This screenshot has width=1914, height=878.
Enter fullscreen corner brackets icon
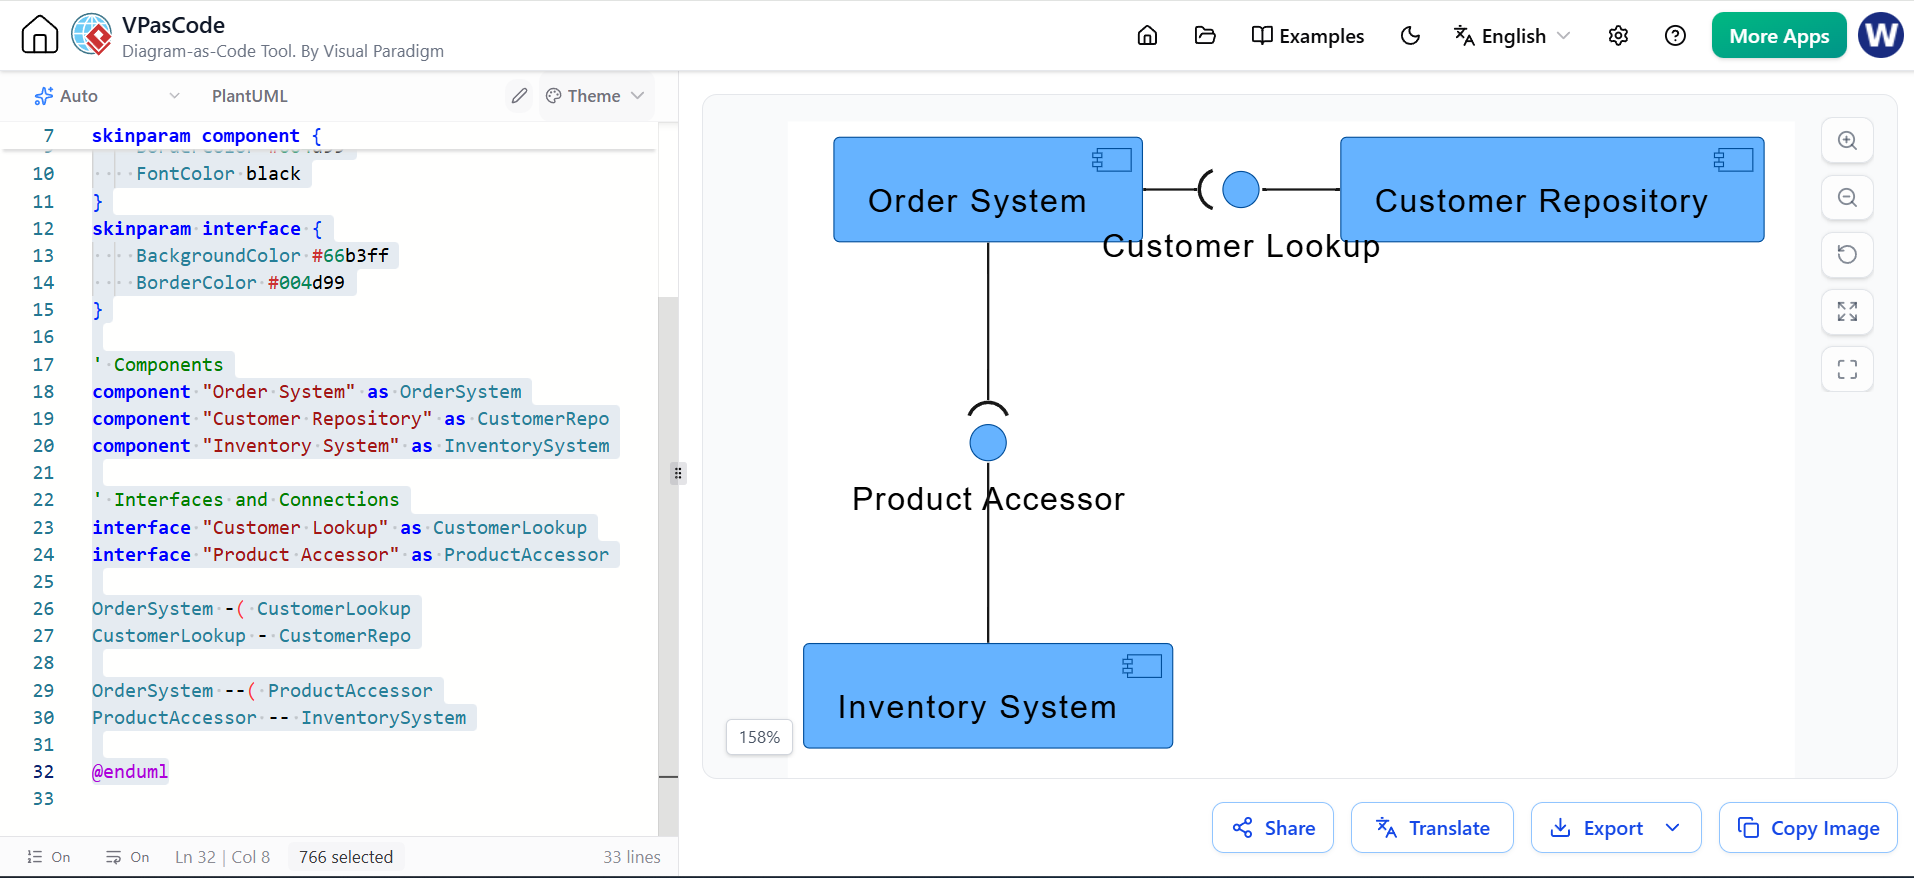(x=1847, y=369)
